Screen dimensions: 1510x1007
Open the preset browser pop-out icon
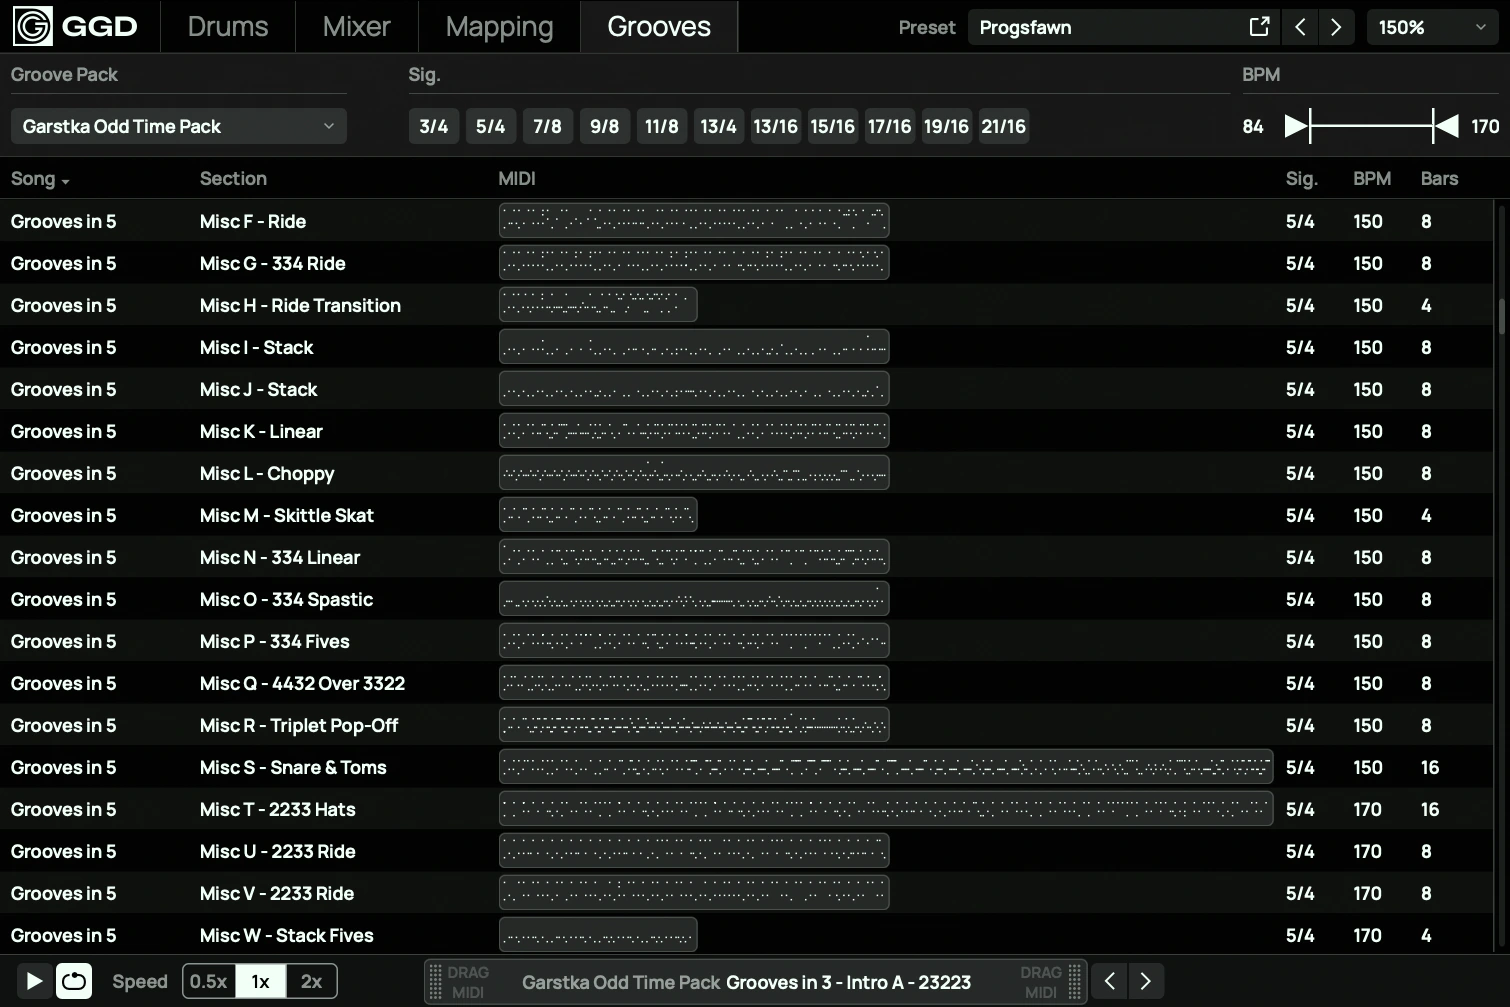tap(1259, 27)
